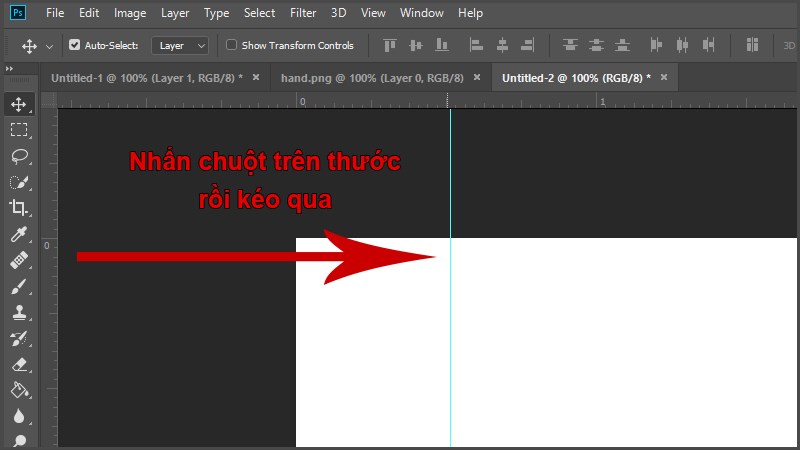The height and width of the screenshot is (450, 800).
Task: Close the hand.png tab
Action: point(477,78)
